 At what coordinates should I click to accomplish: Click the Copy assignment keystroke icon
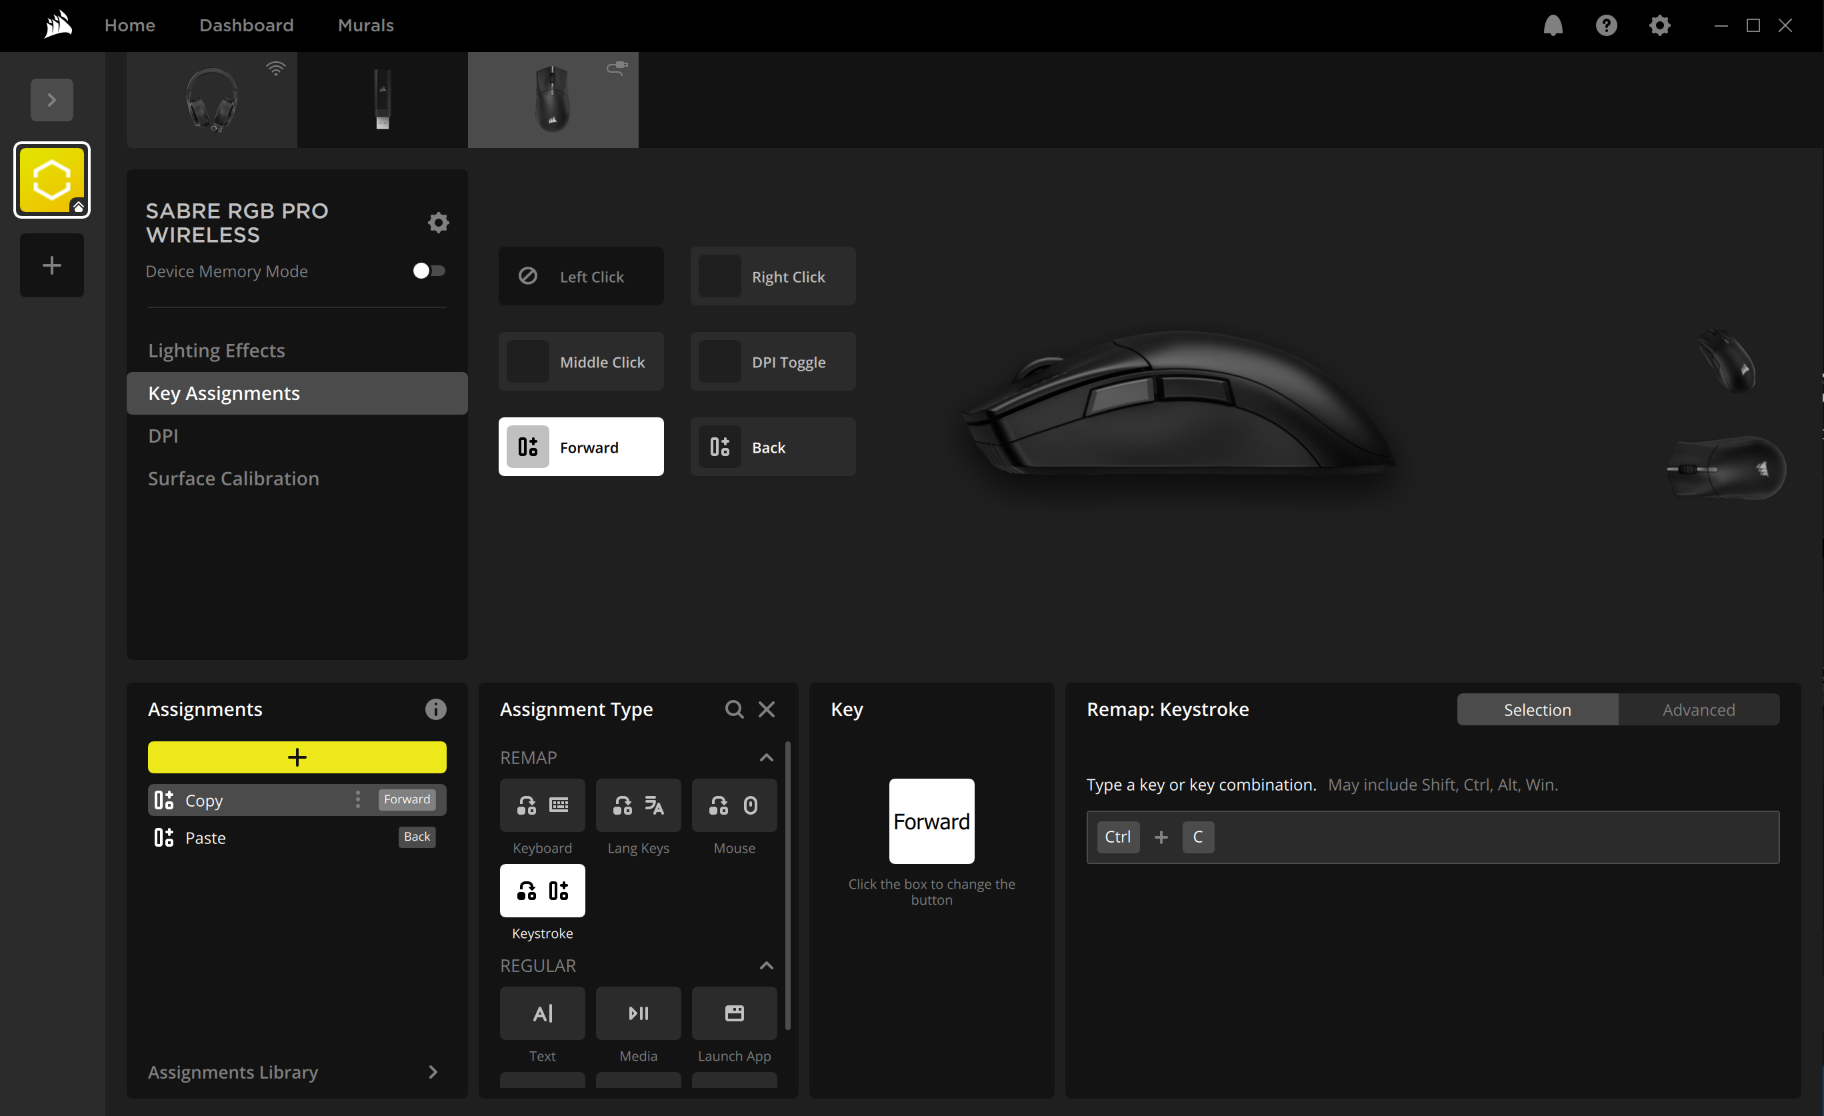point(164,800)
